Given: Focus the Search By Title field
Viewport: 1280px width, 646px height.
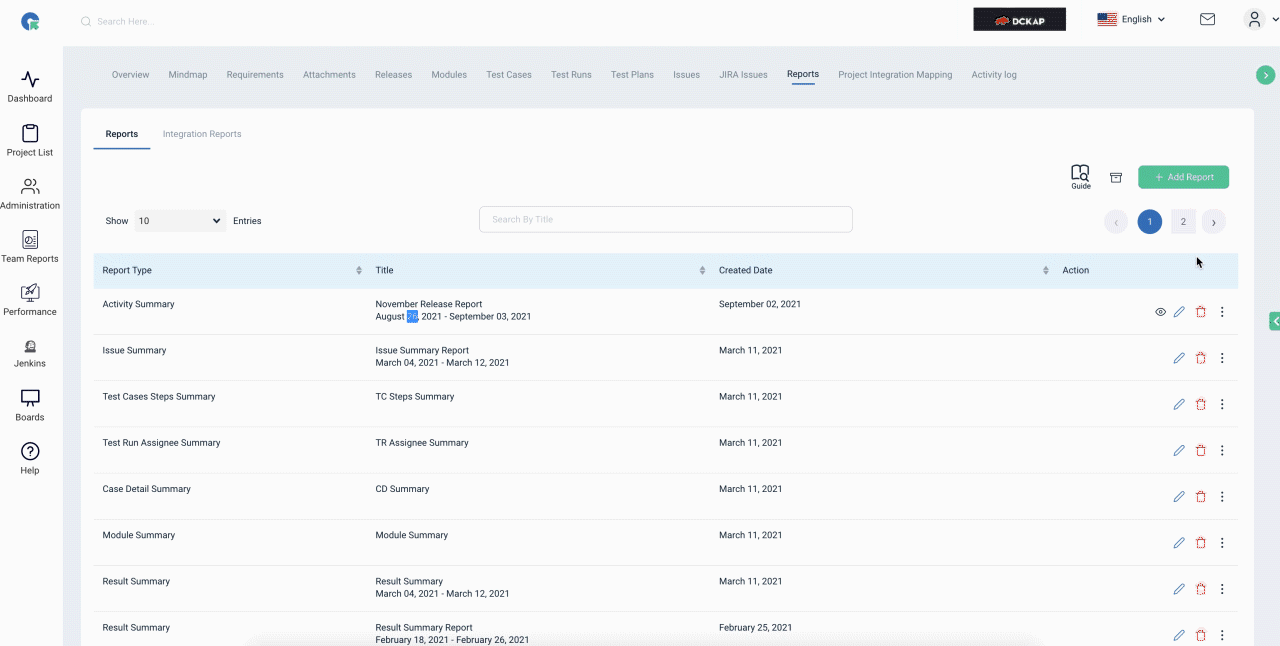Looking at the screenshot, I should pos(666,219).
